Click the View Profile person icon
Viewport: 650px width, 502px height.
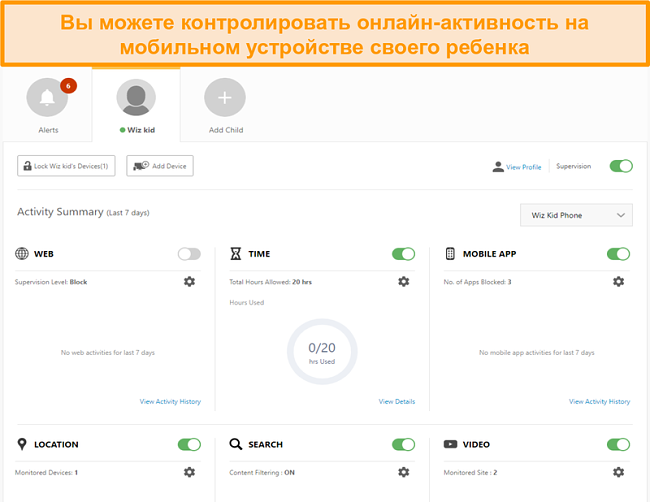coord(498,167)
